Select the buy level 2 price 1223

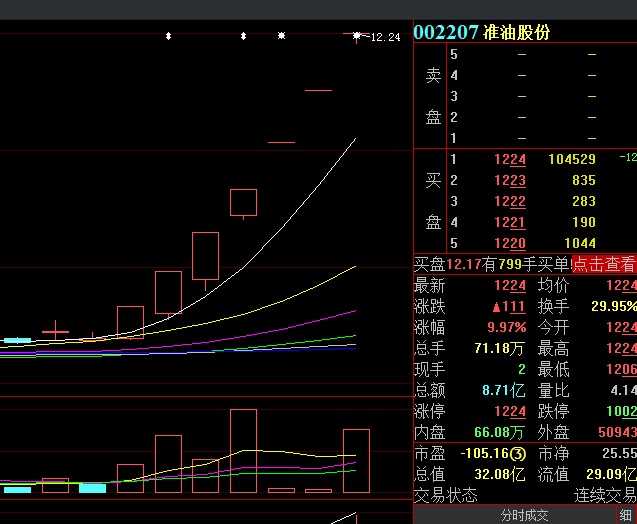click(509, 180)
